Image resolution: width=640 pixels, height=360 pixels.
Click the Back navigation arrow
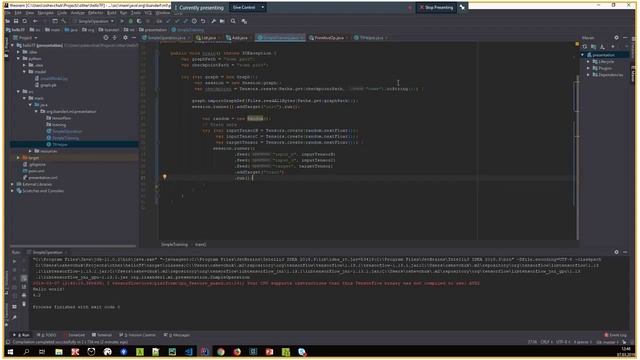click(35, 21)
